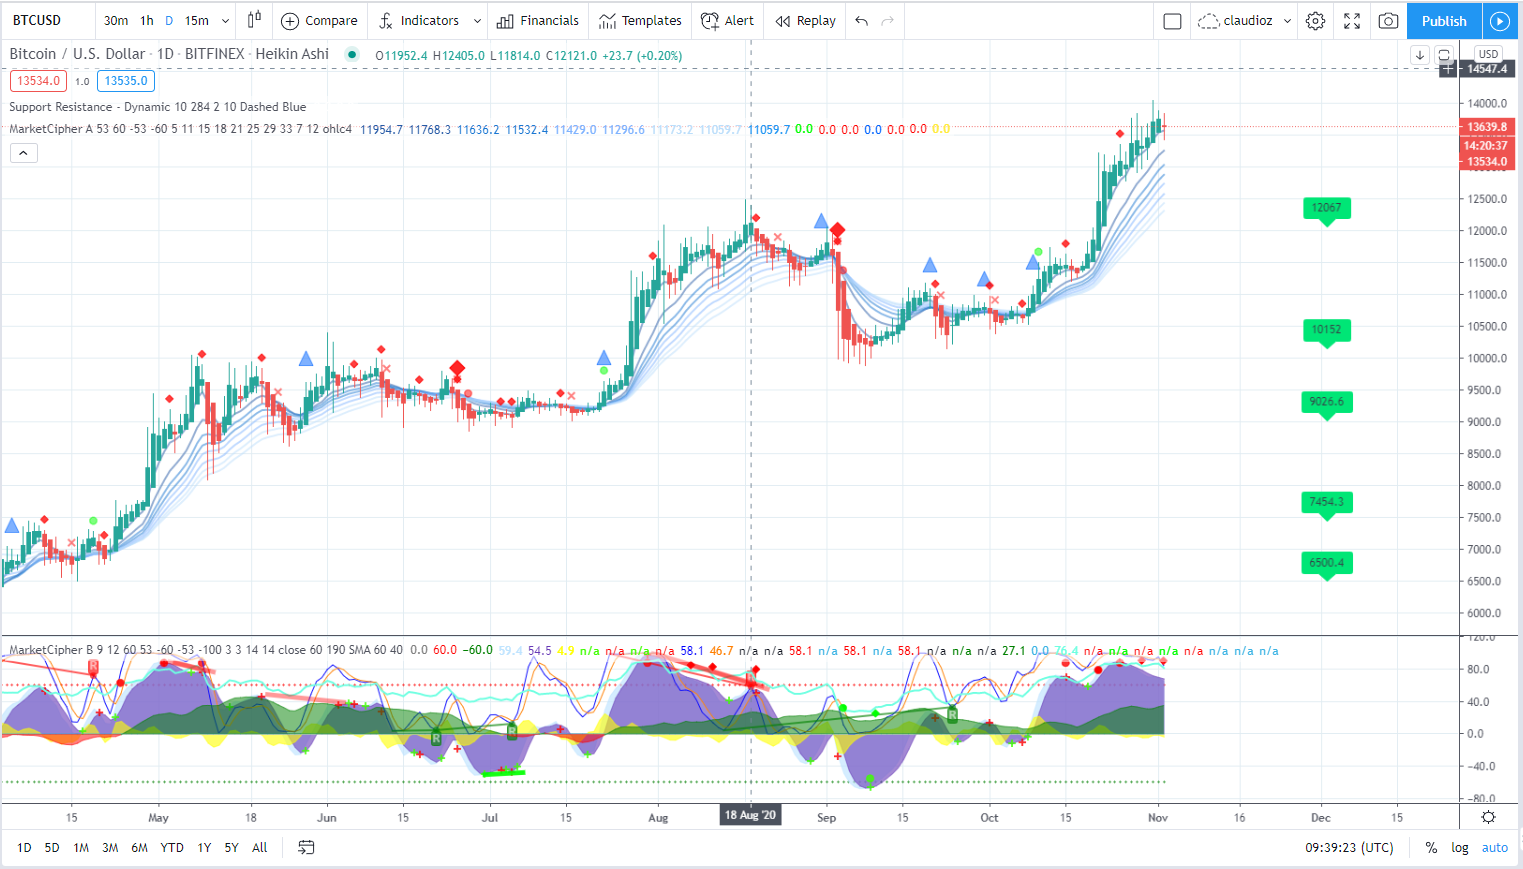Click the 10152 green price label
The height and width of the screenshot is (869, 1523).
click(1327, 330)
